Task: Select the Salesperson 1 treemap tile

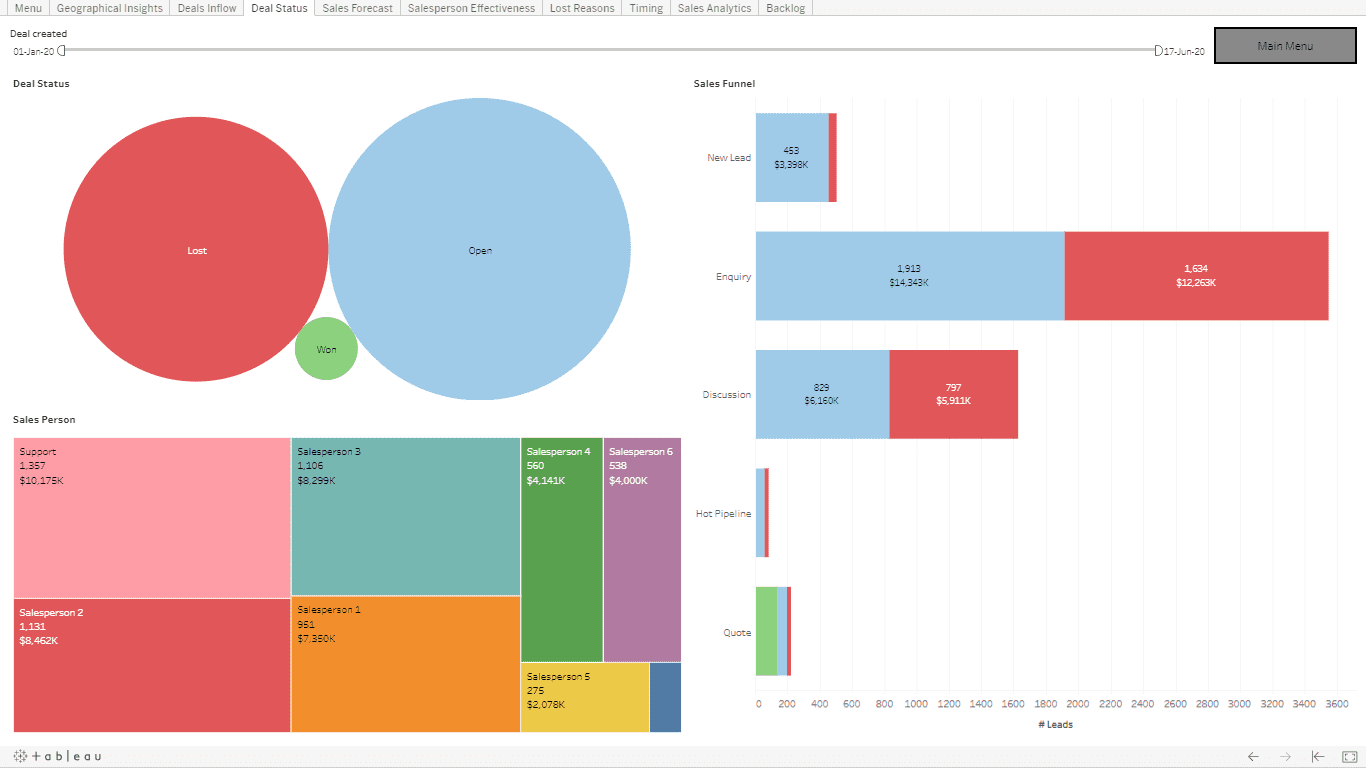Action: click(406, 664)
